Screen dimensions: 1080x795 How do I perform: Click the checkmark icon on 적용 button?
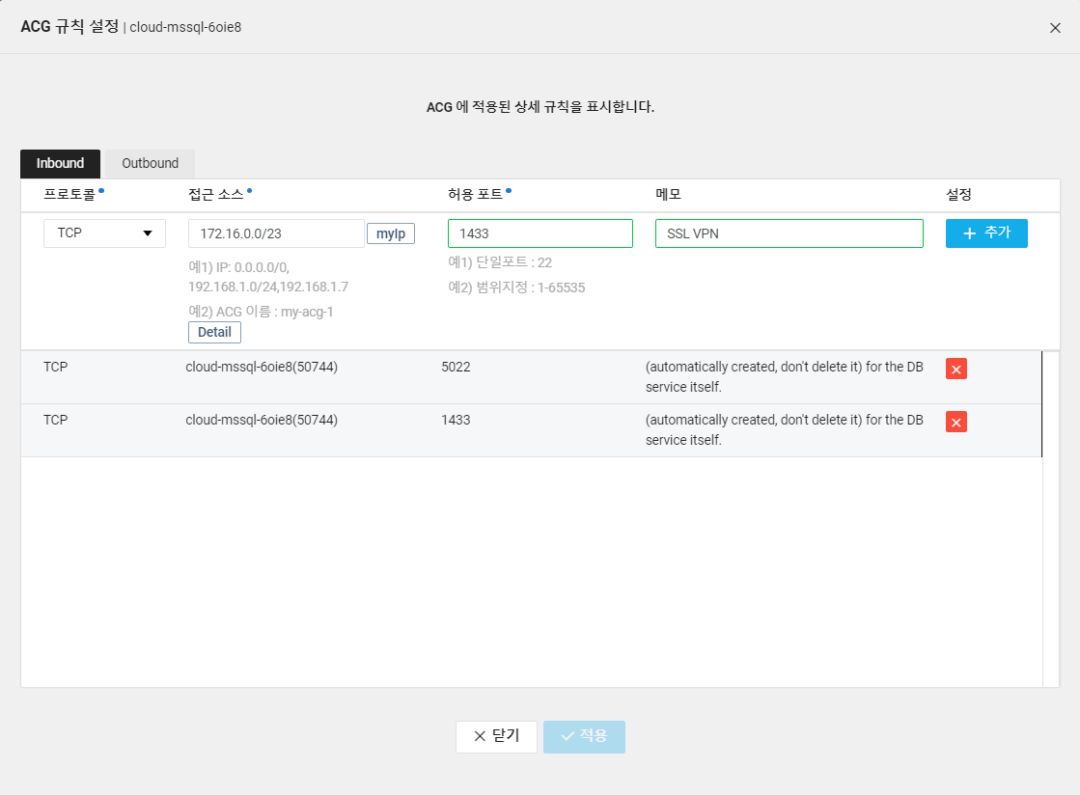[569, 736]
